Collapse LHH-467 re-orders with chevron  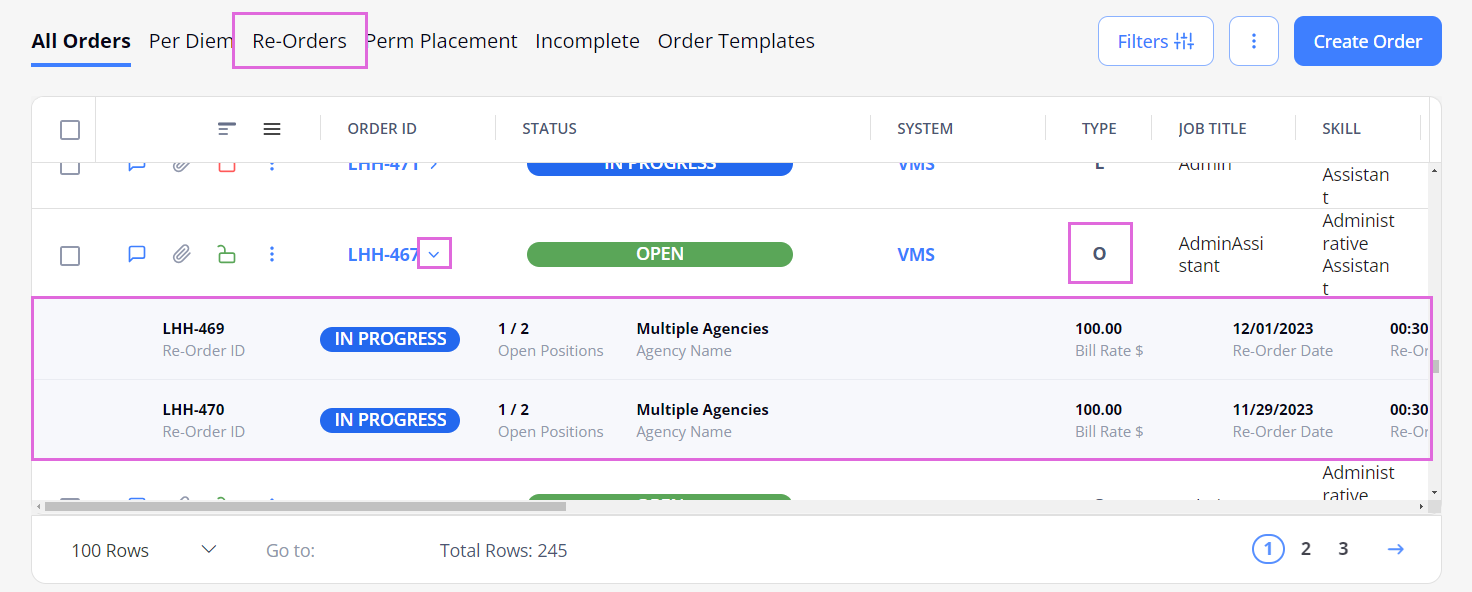pyautogui.click(x=434, y=255)
